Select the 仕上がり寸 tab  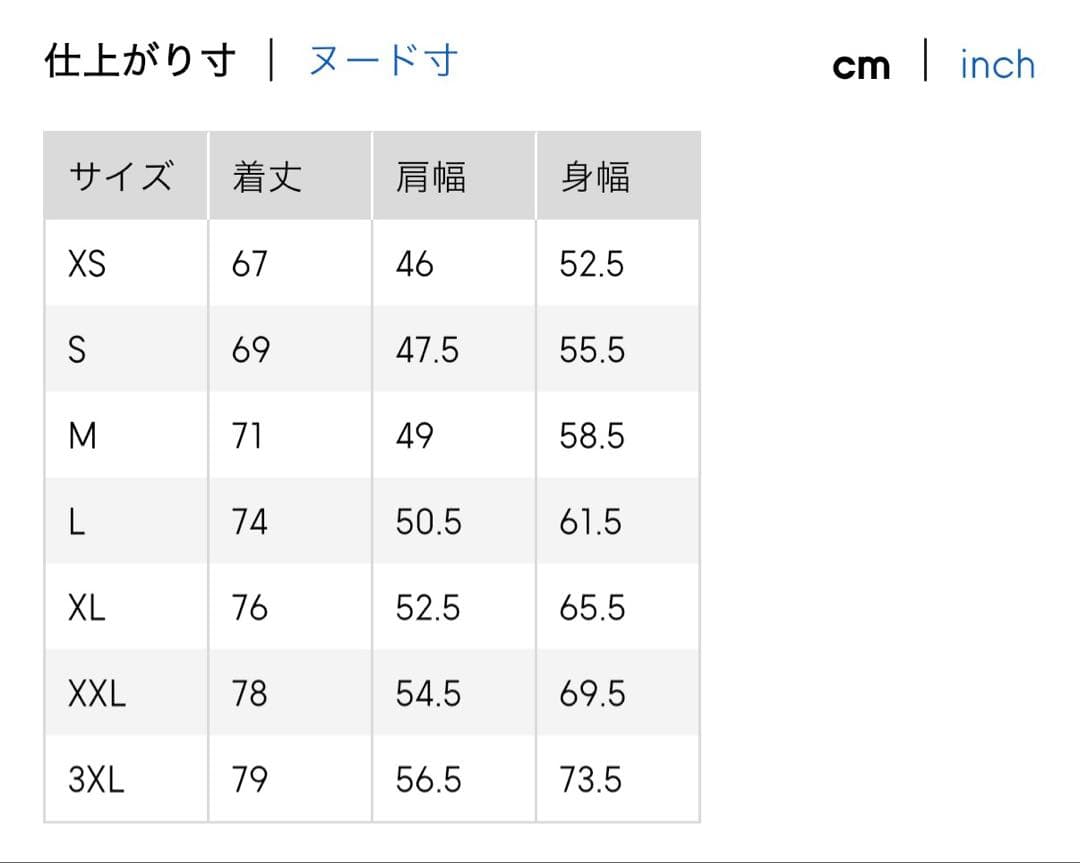(140, 61)
